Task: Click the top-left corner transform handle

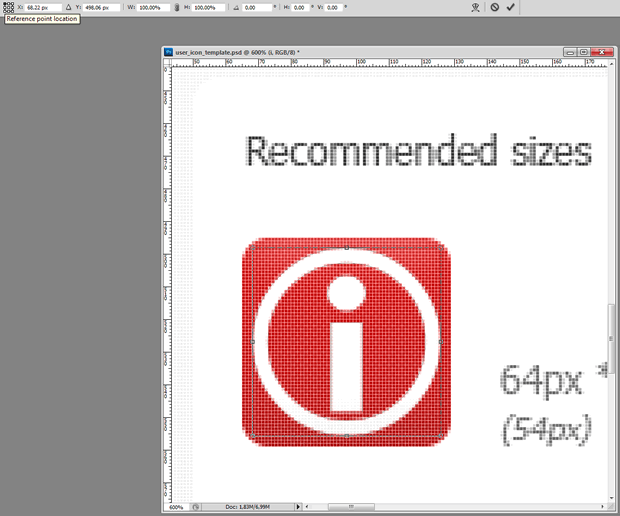Action: click(253, 248)
